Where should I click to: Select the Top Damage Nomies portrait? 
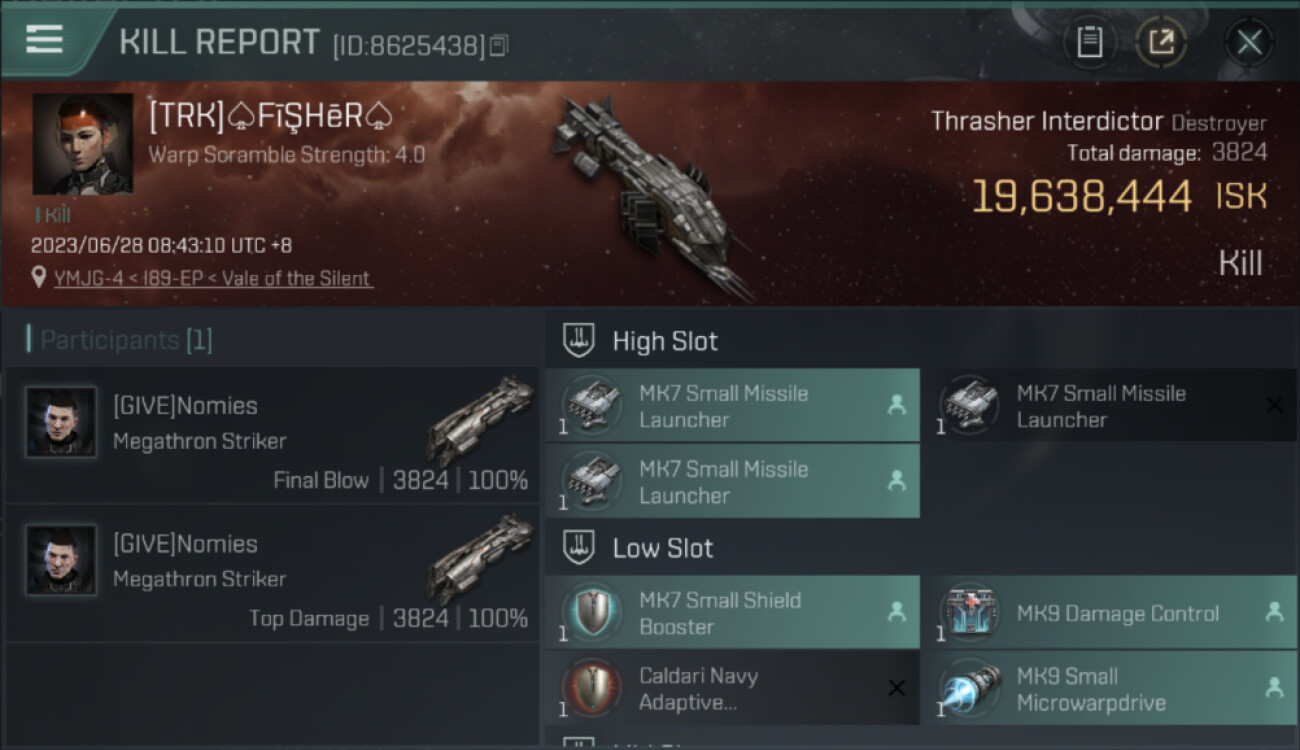coord(61,560)
